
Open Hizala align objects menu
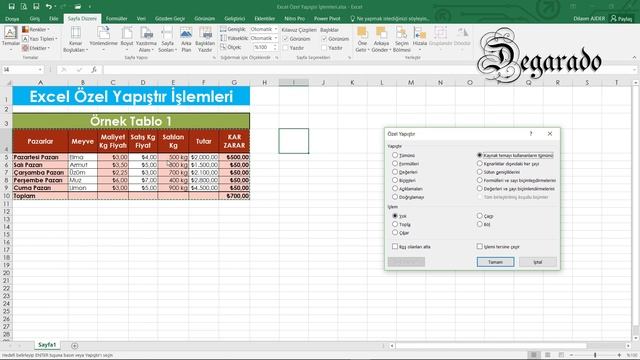tap(420, 39)
